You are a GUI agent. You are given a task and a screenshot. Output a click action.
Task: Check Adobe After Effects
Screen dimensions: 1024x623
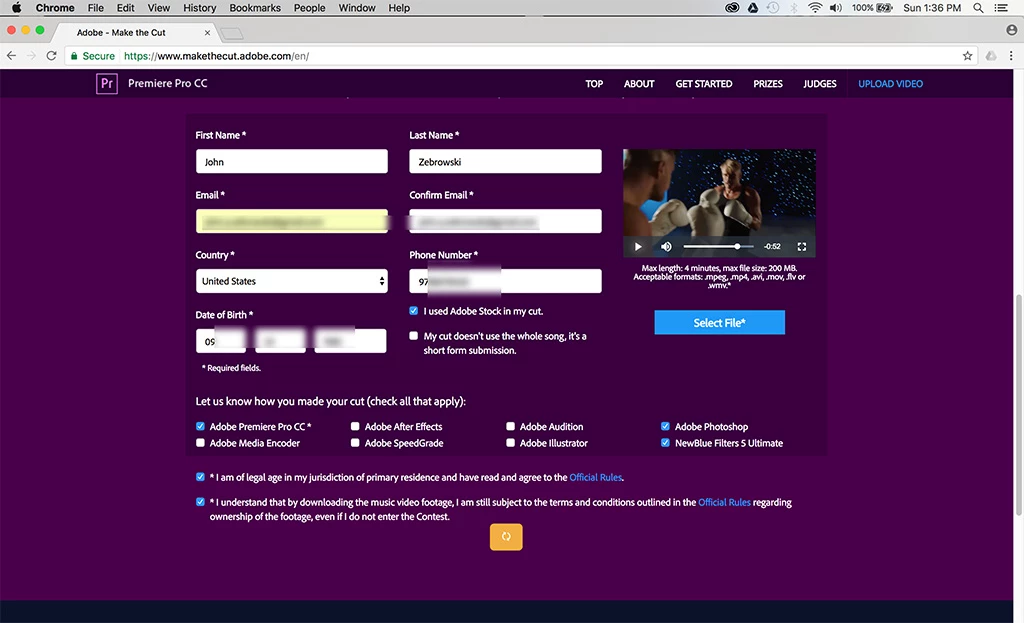tap(355, 426)
